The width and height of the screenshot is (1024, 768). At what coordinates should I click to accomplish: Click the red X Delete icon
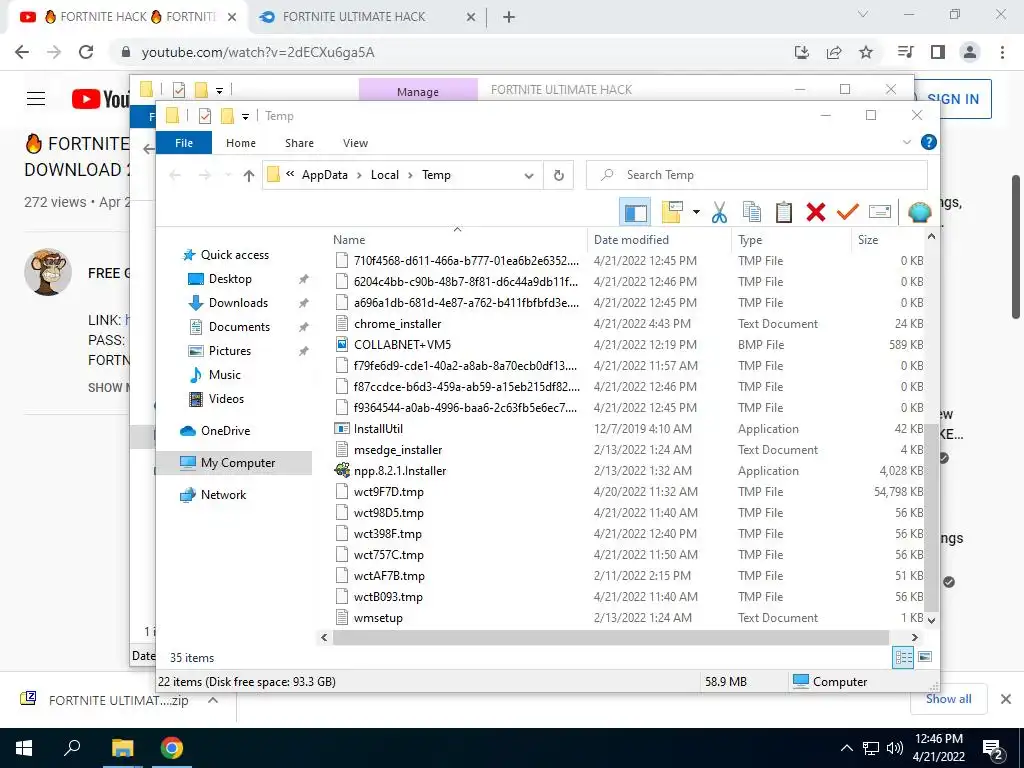(x=816, y=212)
